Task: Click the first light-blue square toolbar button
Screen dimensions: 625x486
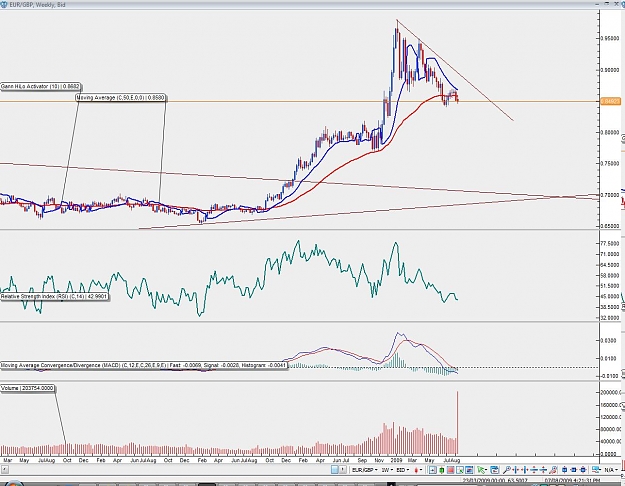Action: [x=335, y=470]
